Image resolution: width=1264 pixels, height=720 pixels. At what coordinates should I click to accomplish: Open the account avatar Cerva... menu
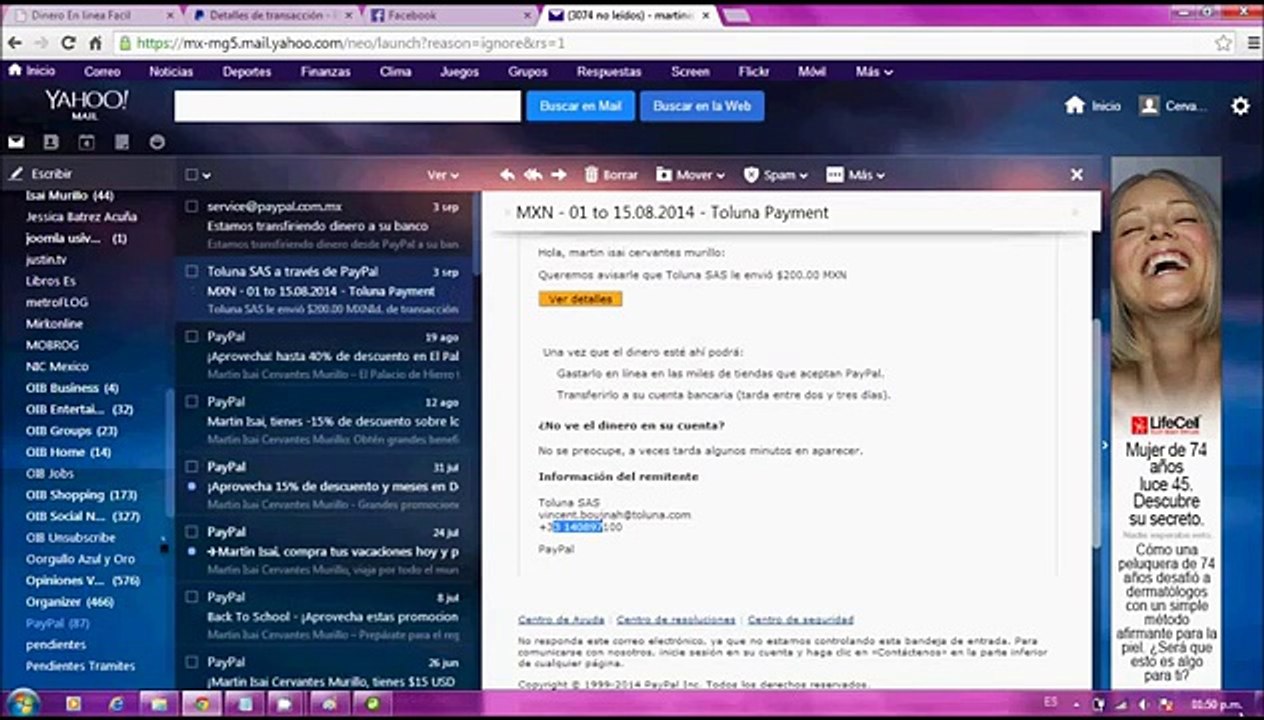point(1174,105)
